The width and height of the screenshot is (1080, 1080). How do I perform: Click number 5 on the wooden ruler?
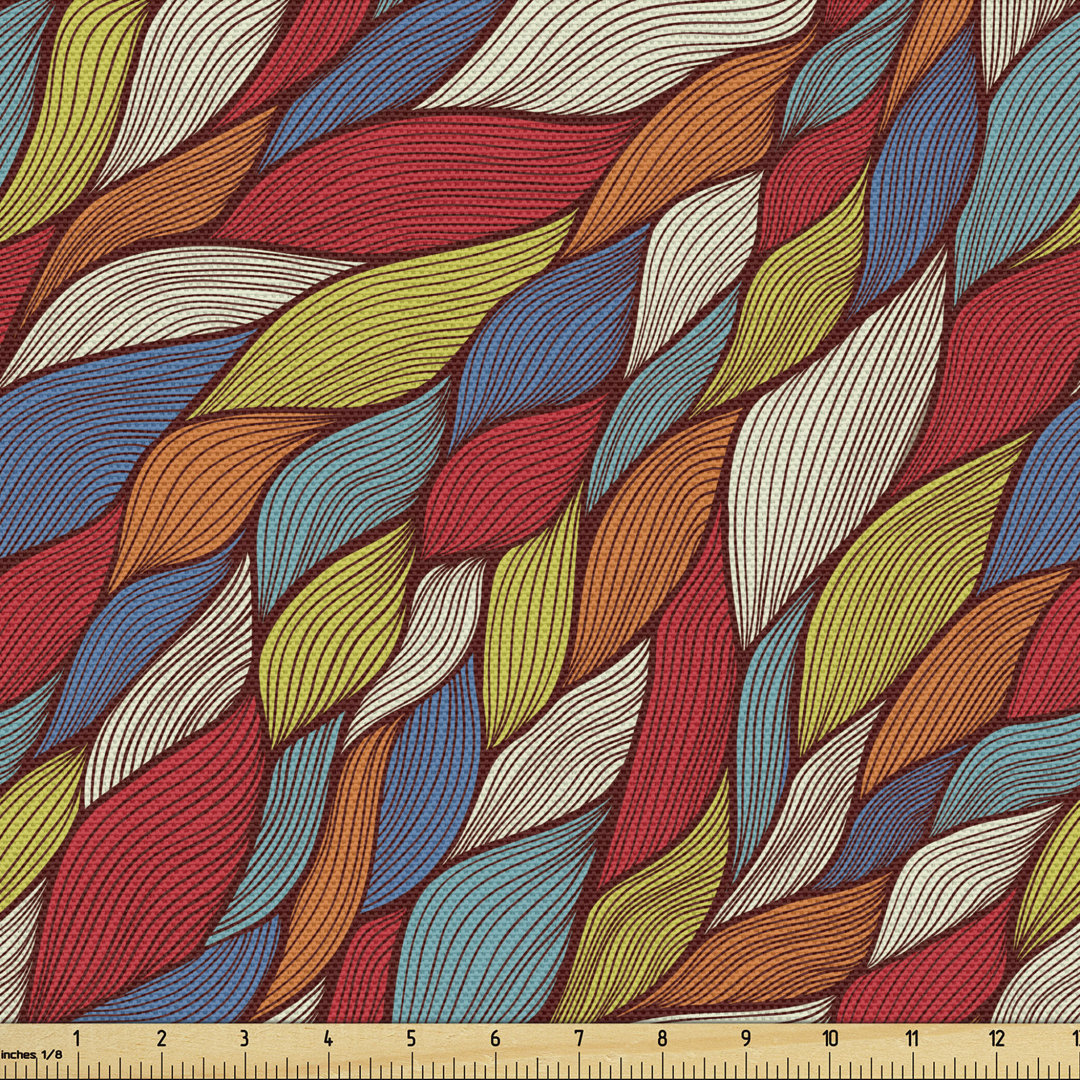coord(412,1039)
